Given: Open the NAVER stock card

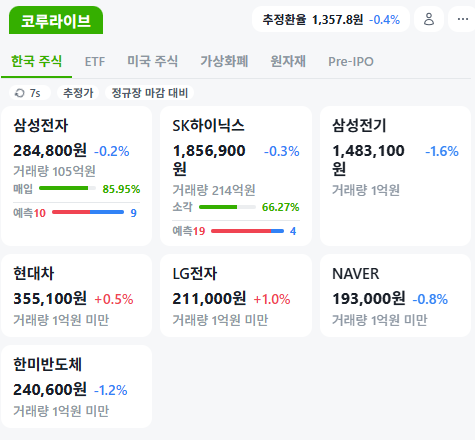Looking at the screenshot, I should coord(395,296).
